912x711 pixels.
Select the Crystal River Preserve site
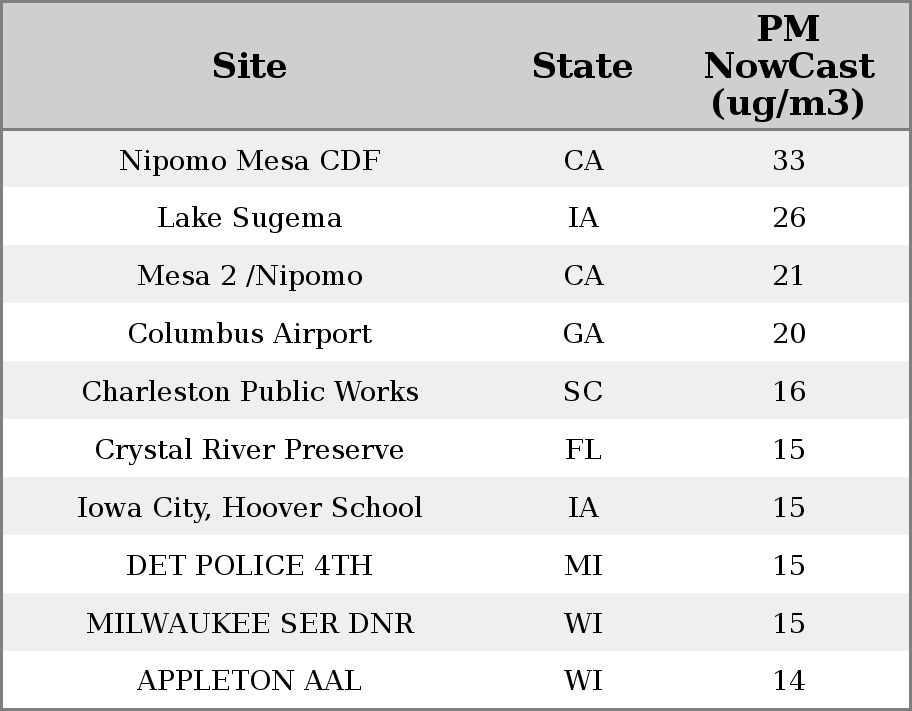[250, 449]
